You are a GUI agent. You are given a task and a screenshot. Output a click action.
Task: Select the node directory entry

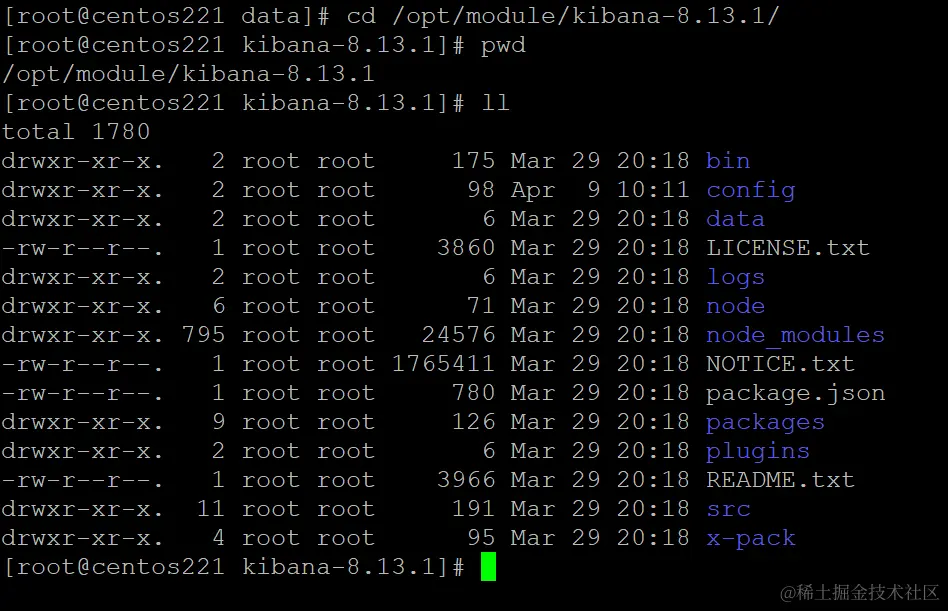(735, 306)
